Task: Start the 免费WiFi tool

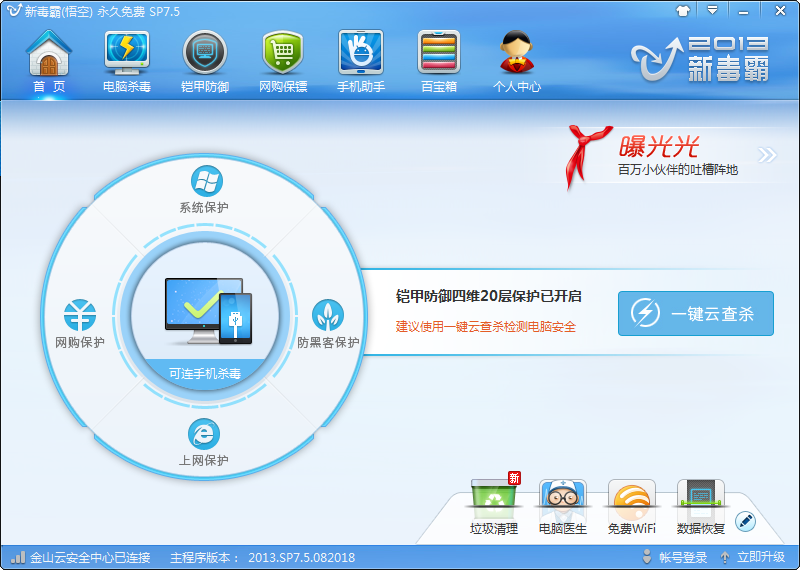Action: (x=631, y=499)
